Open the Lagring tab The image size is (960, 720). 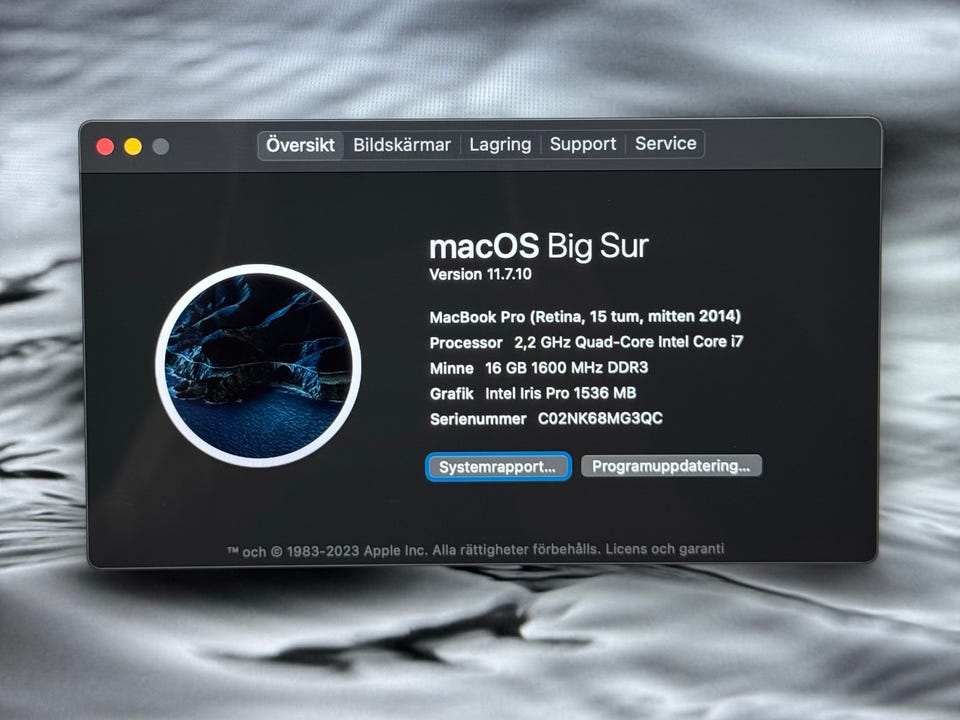500,144
